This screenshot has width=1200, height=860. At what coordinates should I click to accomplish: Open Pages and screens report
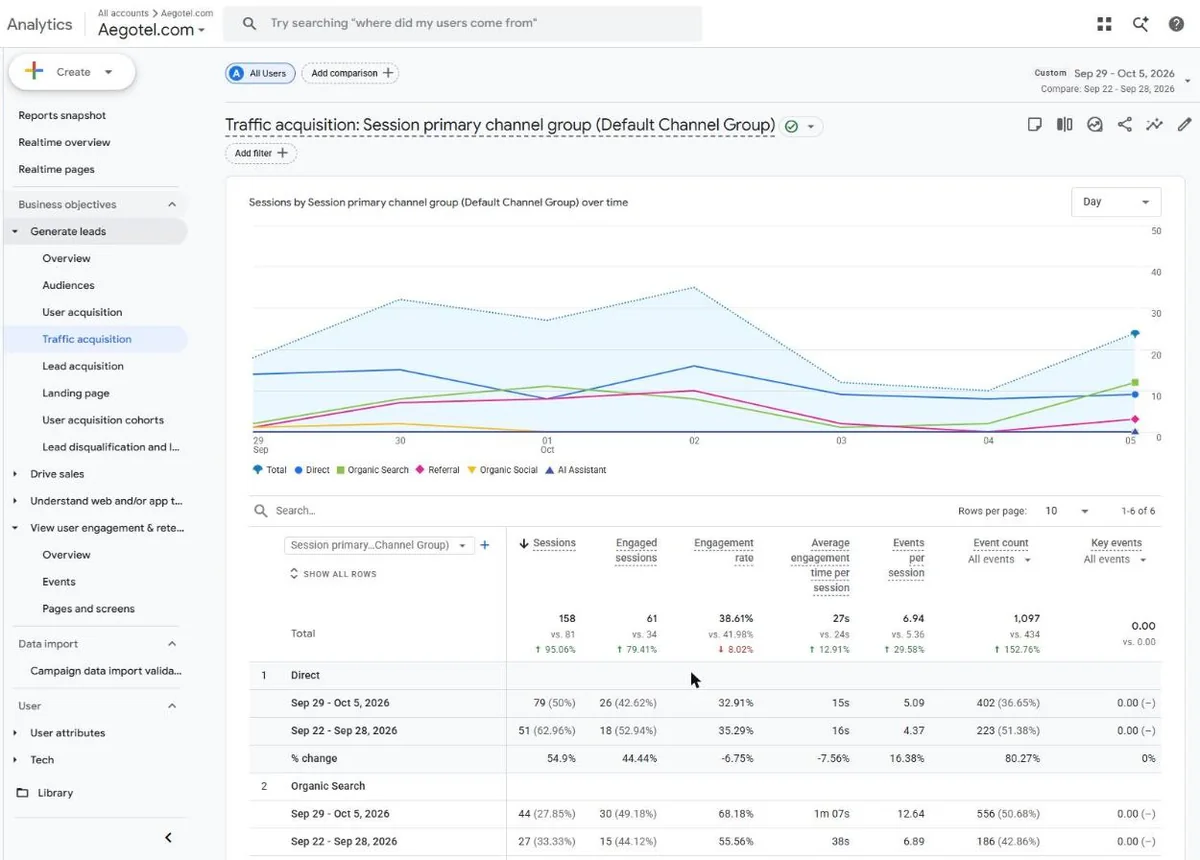(88, 609)
